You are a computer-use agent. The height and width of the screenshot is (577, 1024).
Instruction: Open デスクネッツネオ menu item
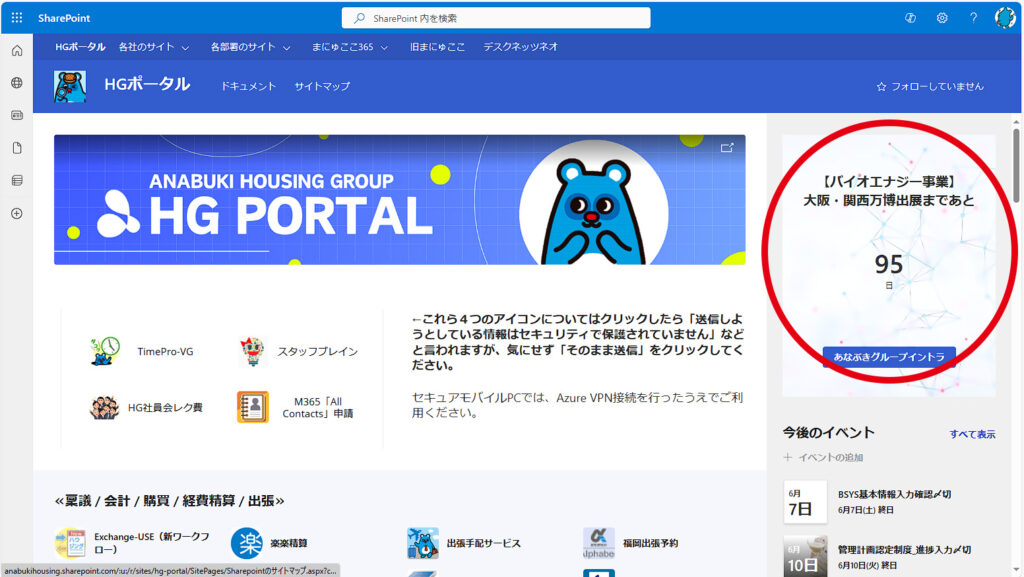click(x=520, y=47)
